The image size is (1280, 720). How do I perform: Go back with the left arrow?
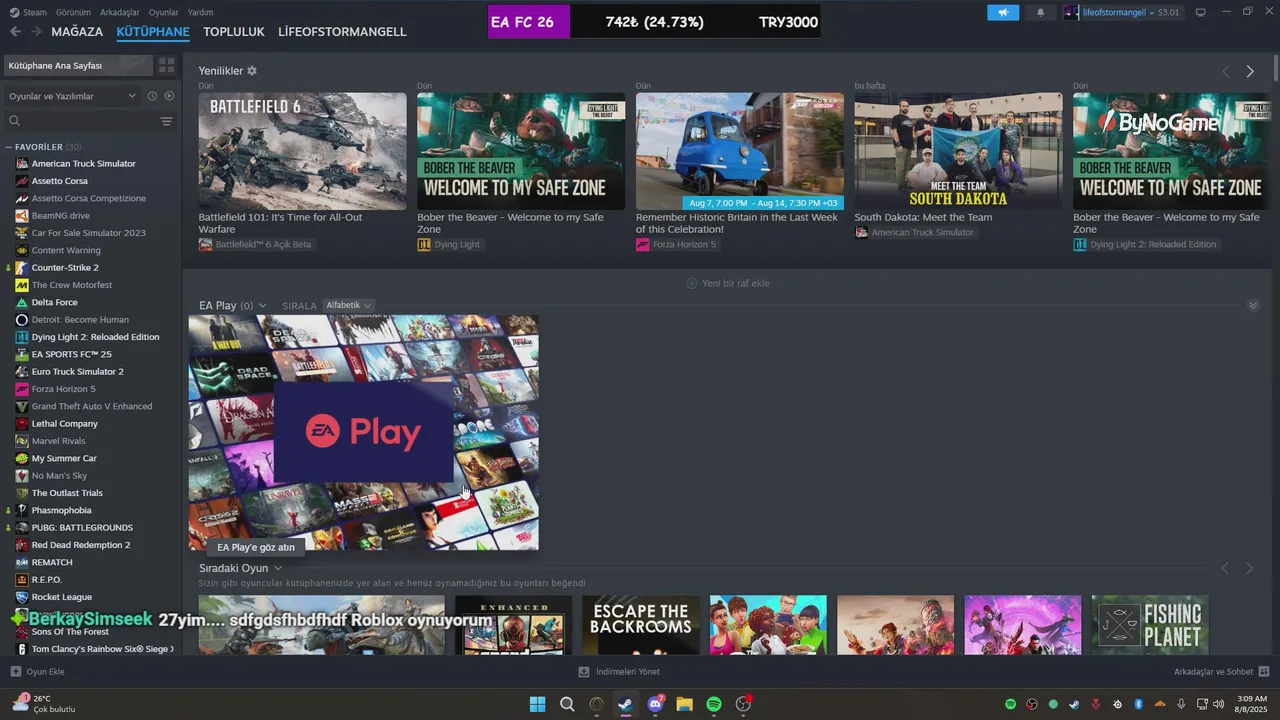click(x=15, y=31)
